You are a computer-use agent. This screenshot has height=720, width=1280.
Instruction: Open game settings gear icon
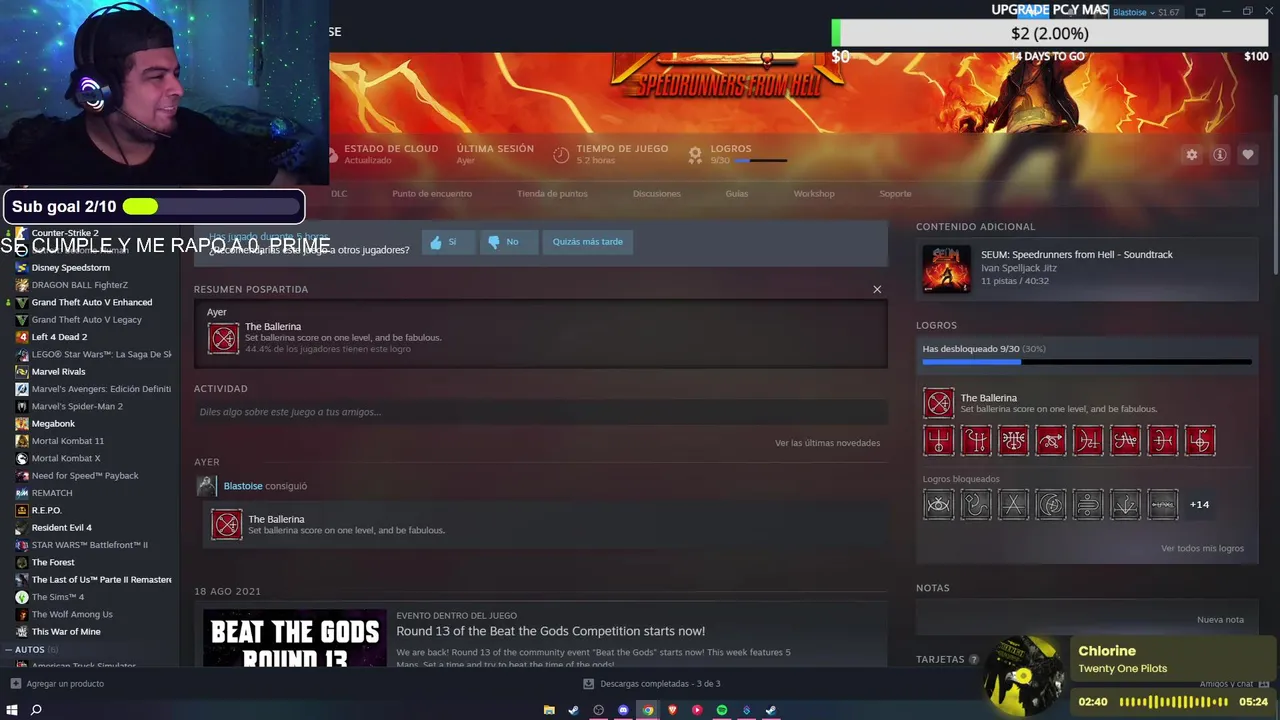pos(1192,155)
